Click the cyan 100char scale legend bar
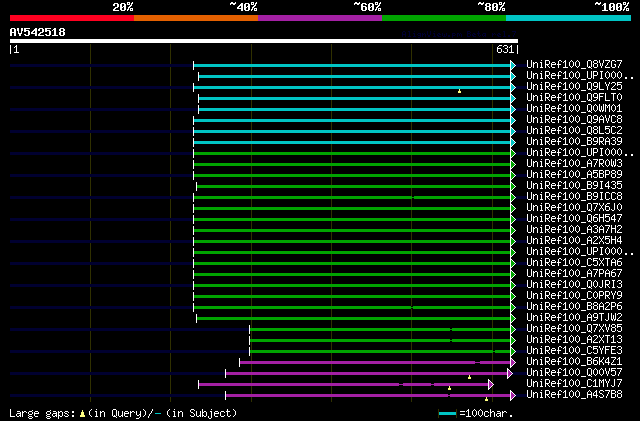 [x=447, y=414]
